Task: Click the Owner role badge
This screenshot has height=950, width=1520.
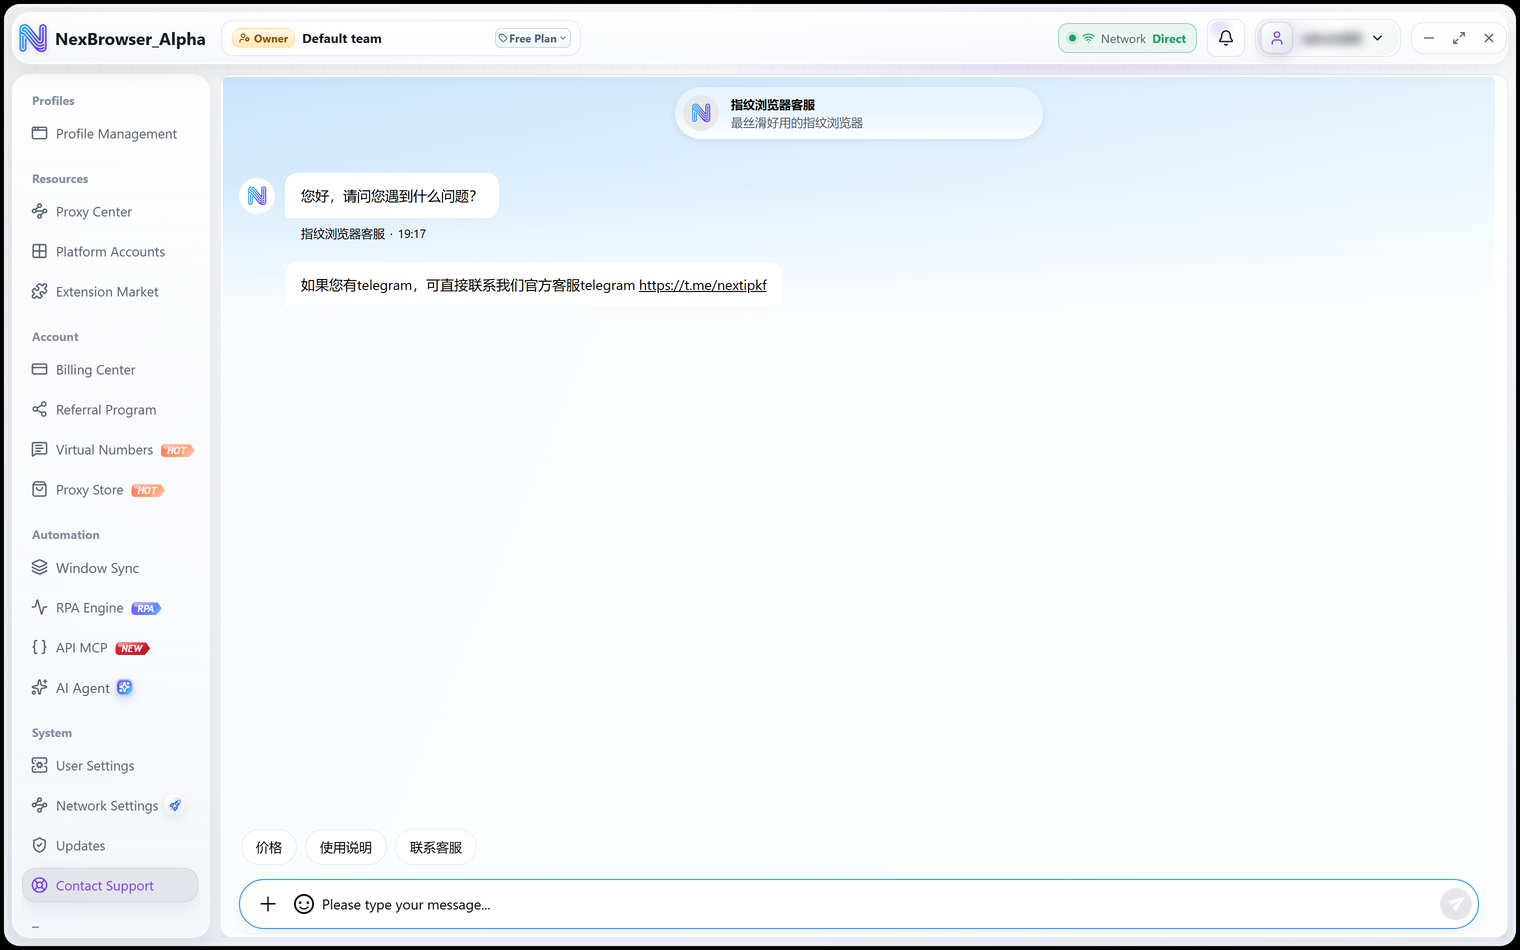Action: [x=264, y=38]
